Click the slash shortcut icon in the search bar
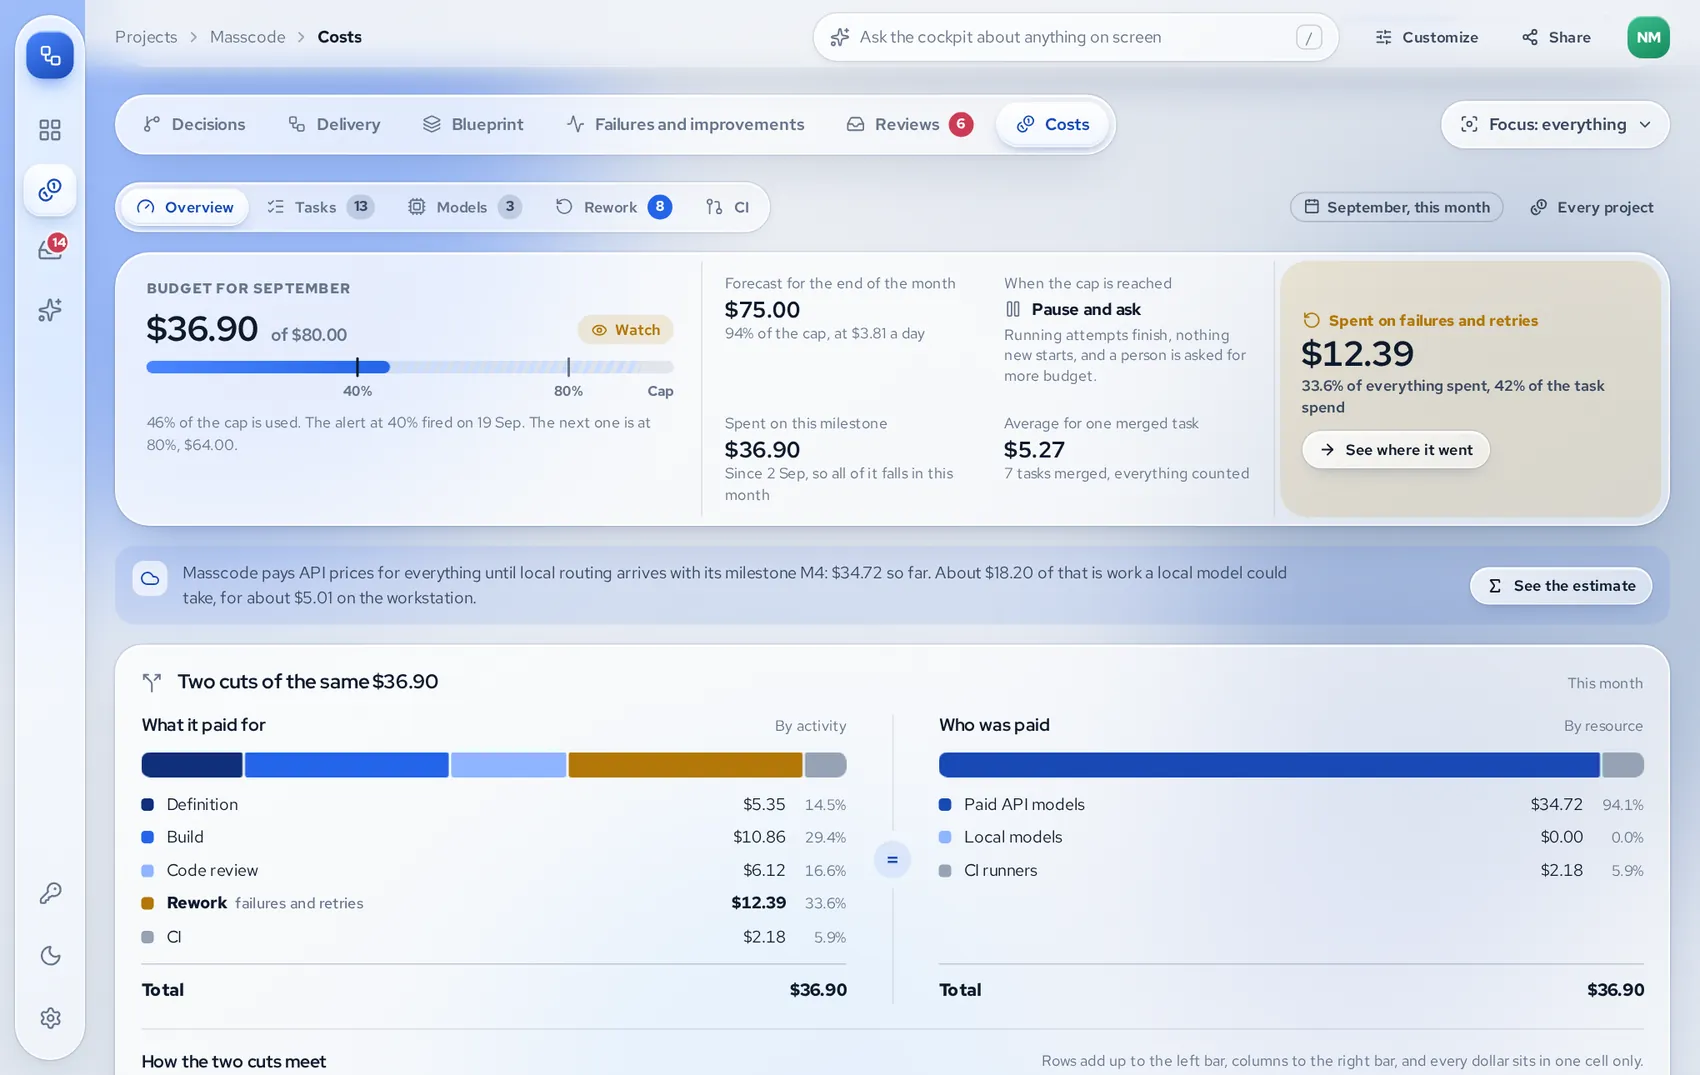Image resolution: width=1700 pixels, height=1075 pixels. pyautogui.click(x=1309, y=37)
